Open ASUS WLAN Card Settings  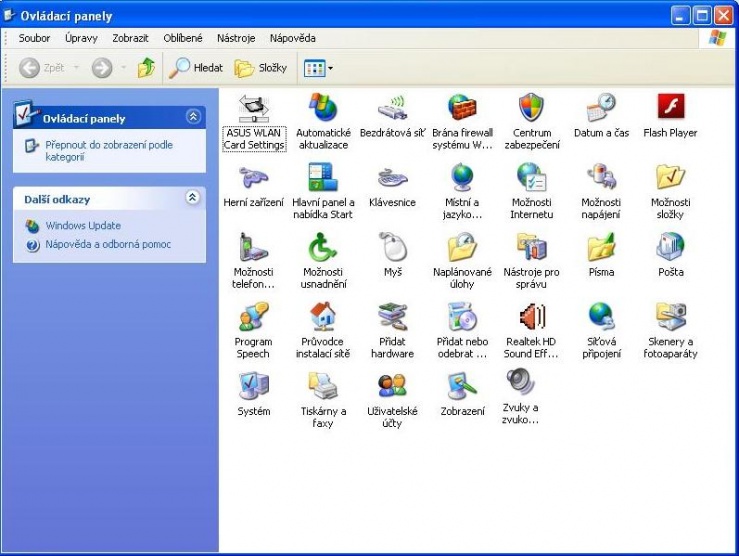[x=254, y=108]
